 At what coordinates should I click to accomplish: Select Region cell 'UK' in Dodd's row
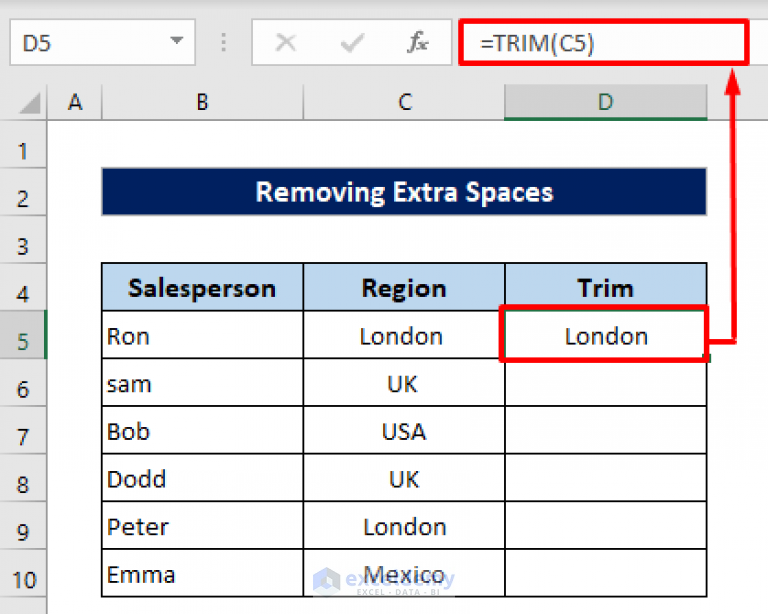pyautogui.click(x=404, y=478)
